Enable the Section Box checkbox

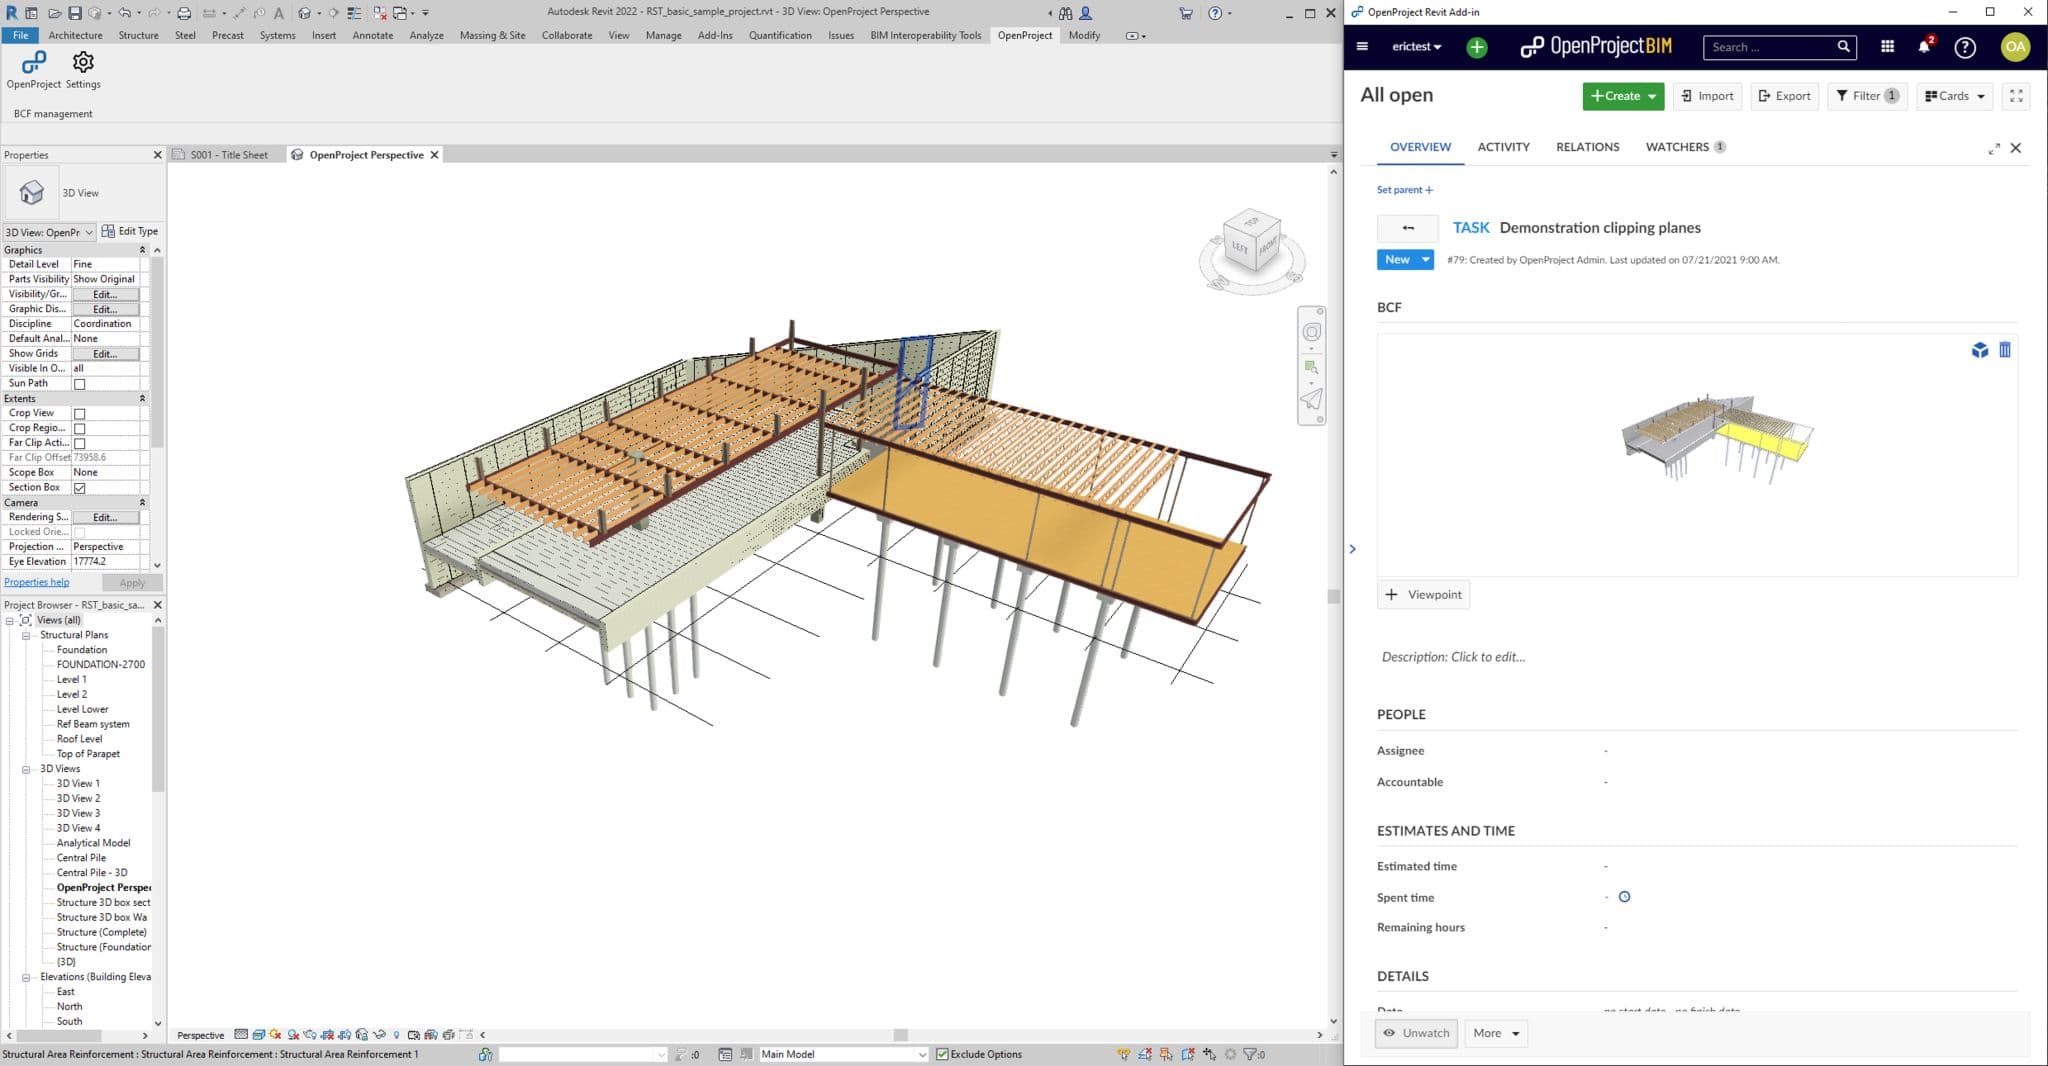[80, 487]
